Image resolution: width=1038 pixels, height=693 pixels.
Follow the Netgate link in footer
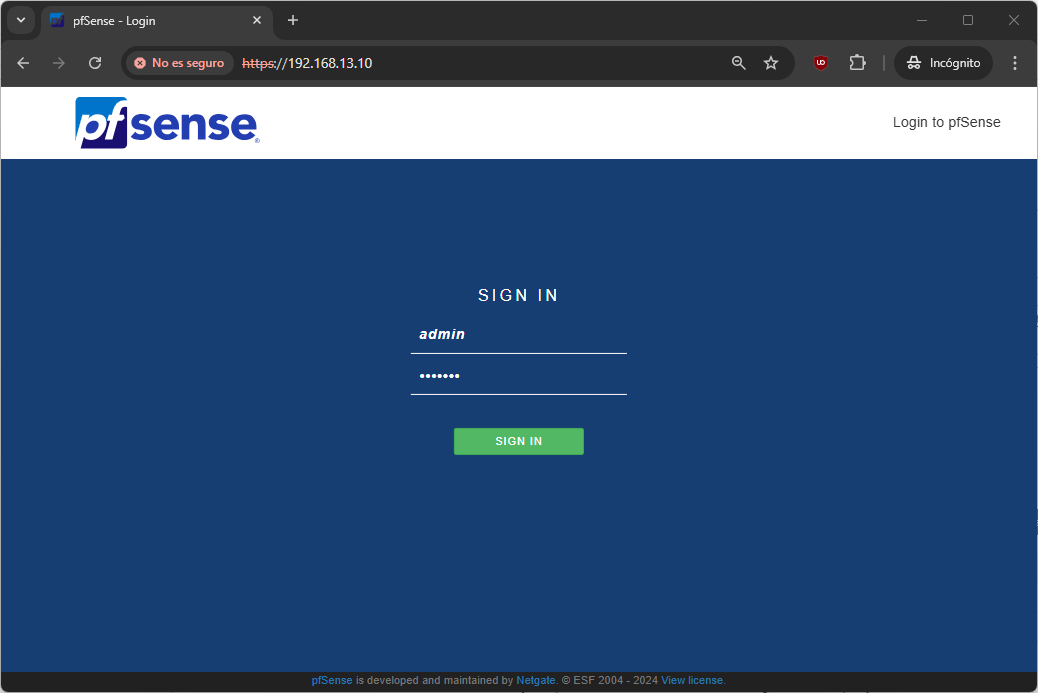click(535, 680)
